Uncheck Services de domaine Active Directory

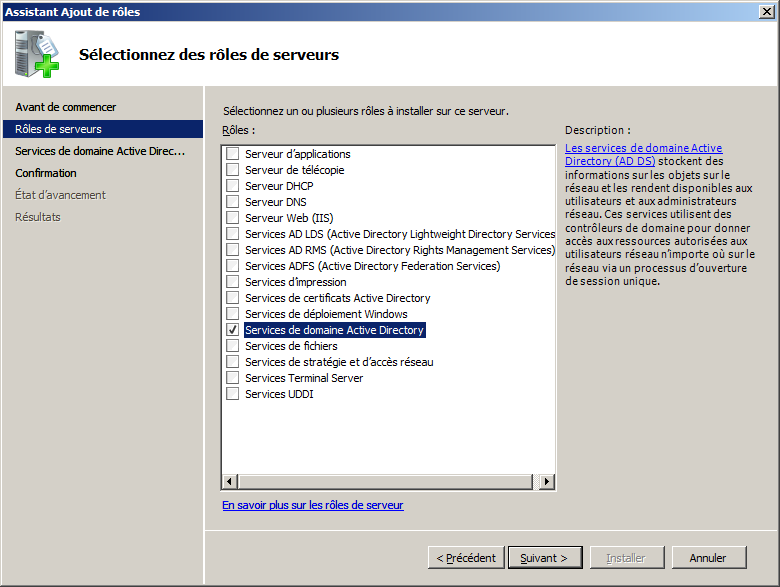click(x=233, y=330)
